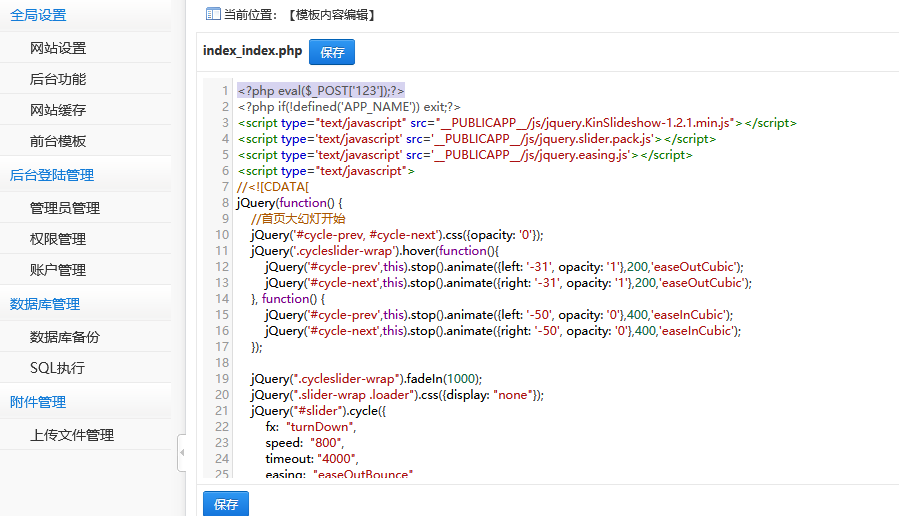Viewport: 899px width, 516px height.
Task: Click the css({opacity: '0'}) code line
Action: point(397,234)
